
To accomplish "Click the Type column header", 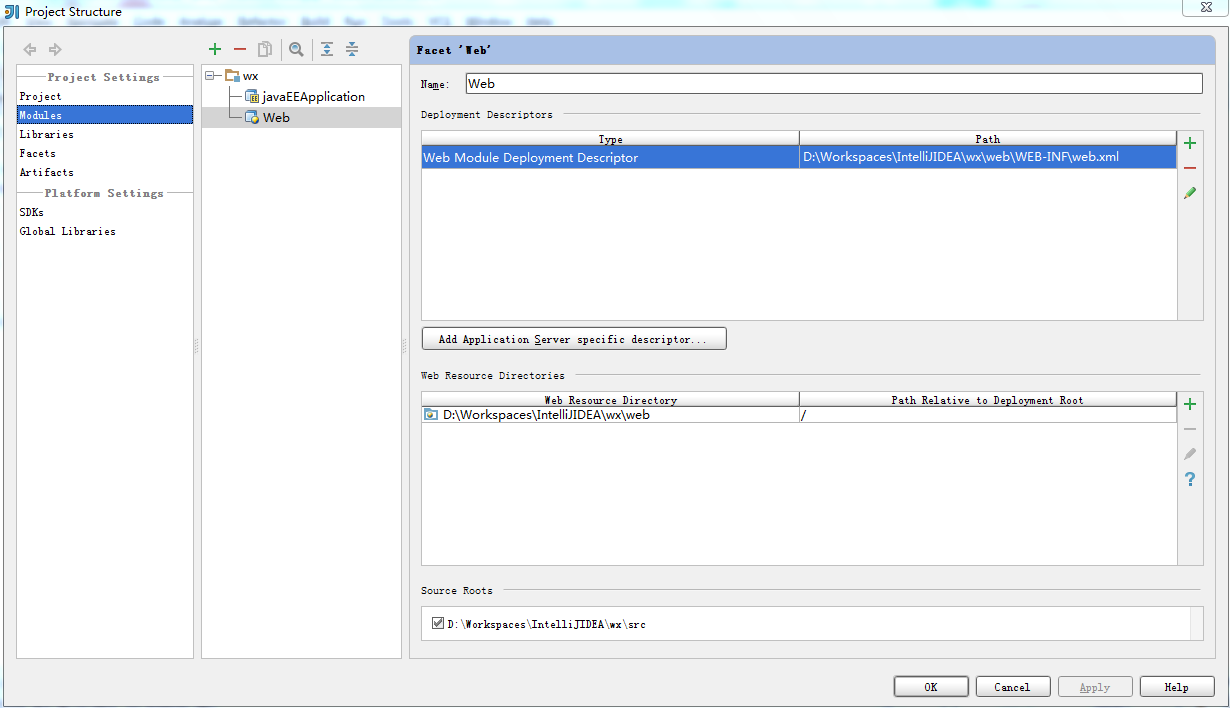I will point(610,138).
